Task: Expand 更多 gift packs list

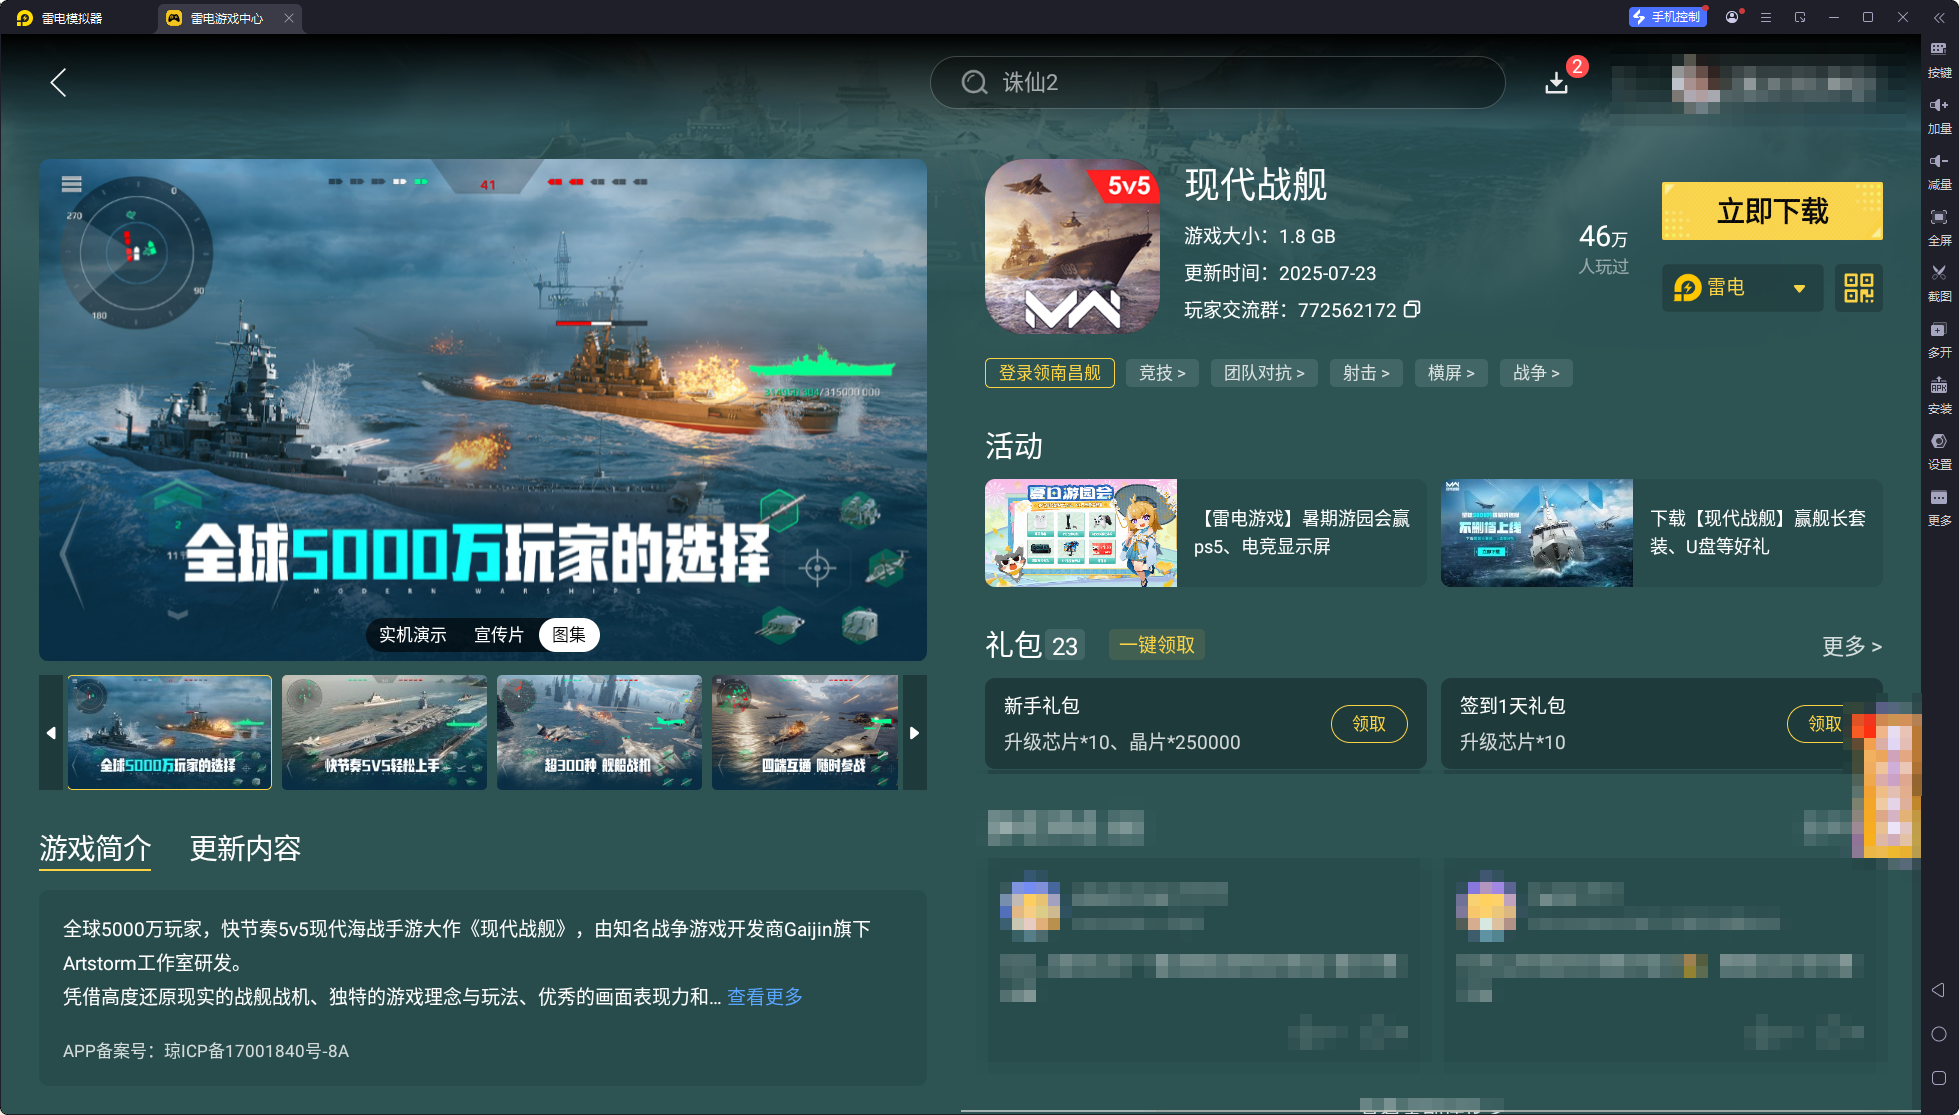Action: 1851,646
